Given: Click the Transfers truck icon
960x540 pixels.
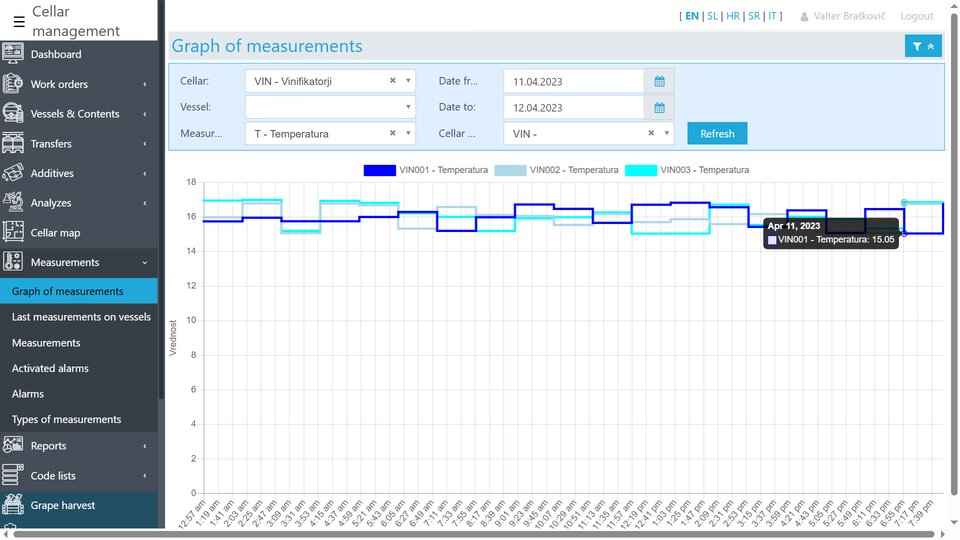Looking at the screenshot, I should tap(14, 143).
